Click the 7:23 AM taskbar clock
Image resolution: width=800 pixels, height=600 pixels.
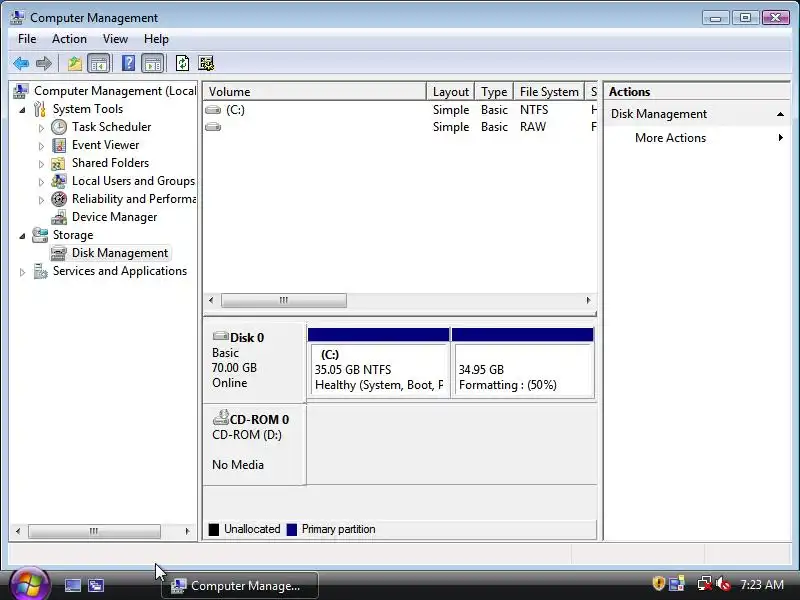click(762, 584)
